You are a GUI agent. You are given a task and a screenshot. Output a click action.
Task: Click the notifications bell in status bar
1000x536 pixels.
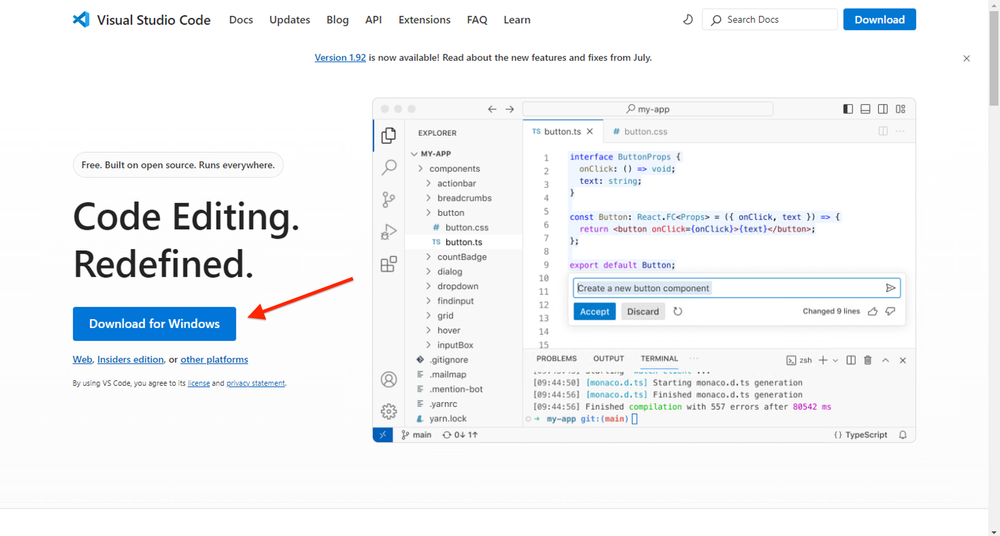tap(902, 435)
